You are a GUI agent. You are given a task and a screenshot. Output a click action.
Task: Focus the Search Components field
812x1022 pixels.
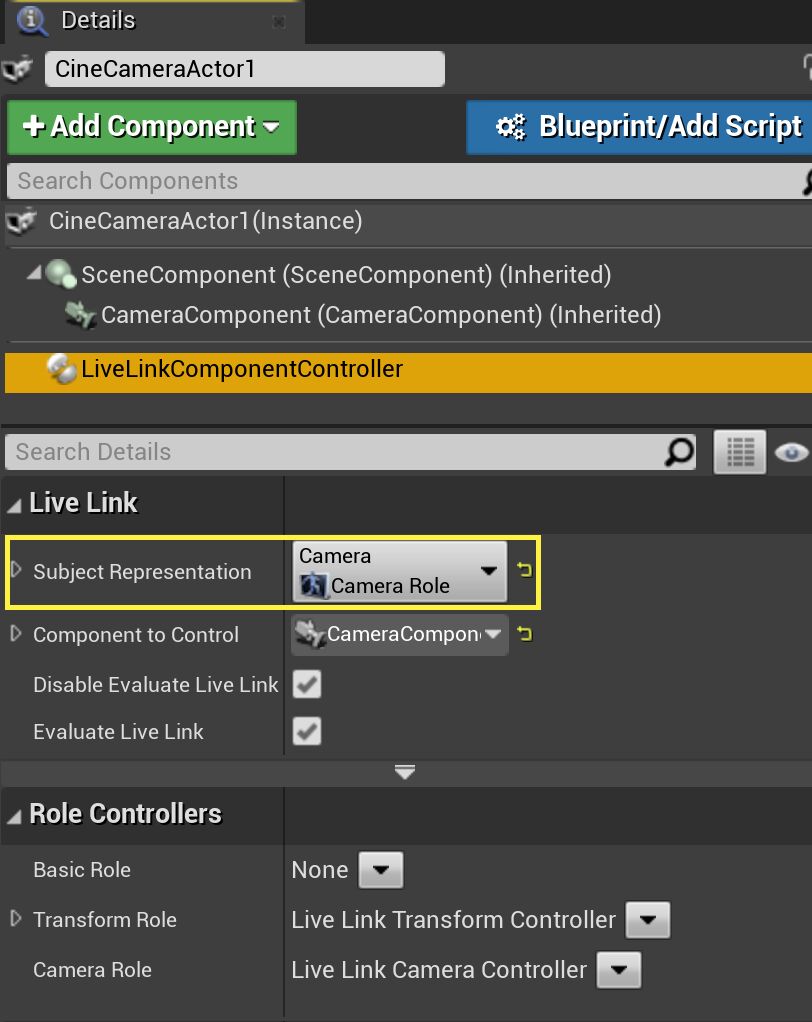click(404, 181)
